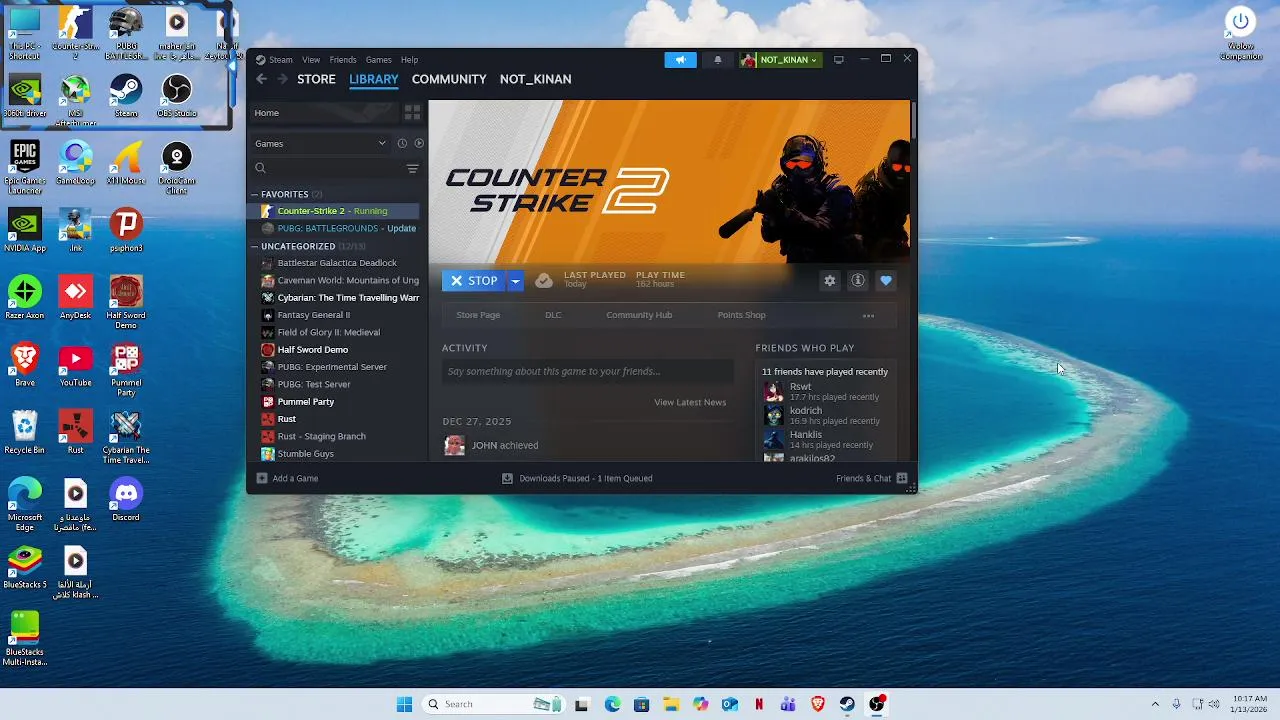Open Downloads Paused status
1280x720 pixels.
click(x=577, y=478)
